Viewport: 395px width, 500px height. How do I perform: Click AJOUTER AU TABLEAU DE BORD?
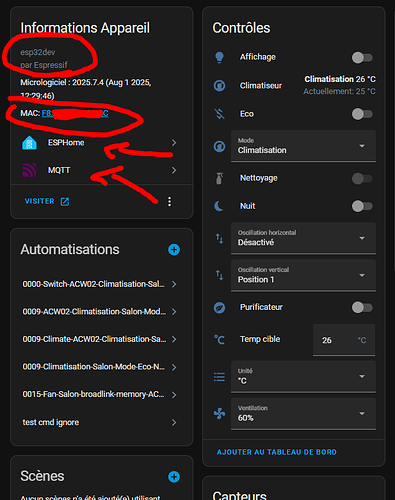(277, 452)
